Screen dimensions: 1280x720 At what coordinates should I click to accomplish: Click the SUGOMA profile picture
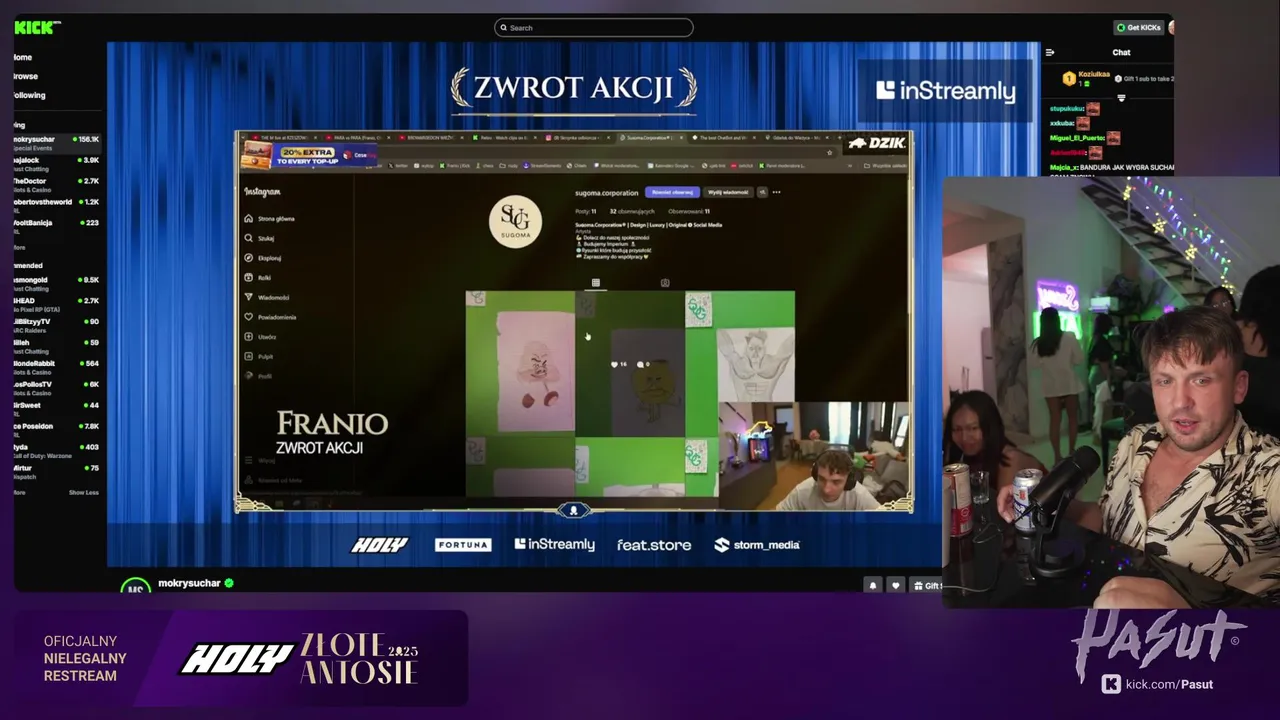point(515,221)
